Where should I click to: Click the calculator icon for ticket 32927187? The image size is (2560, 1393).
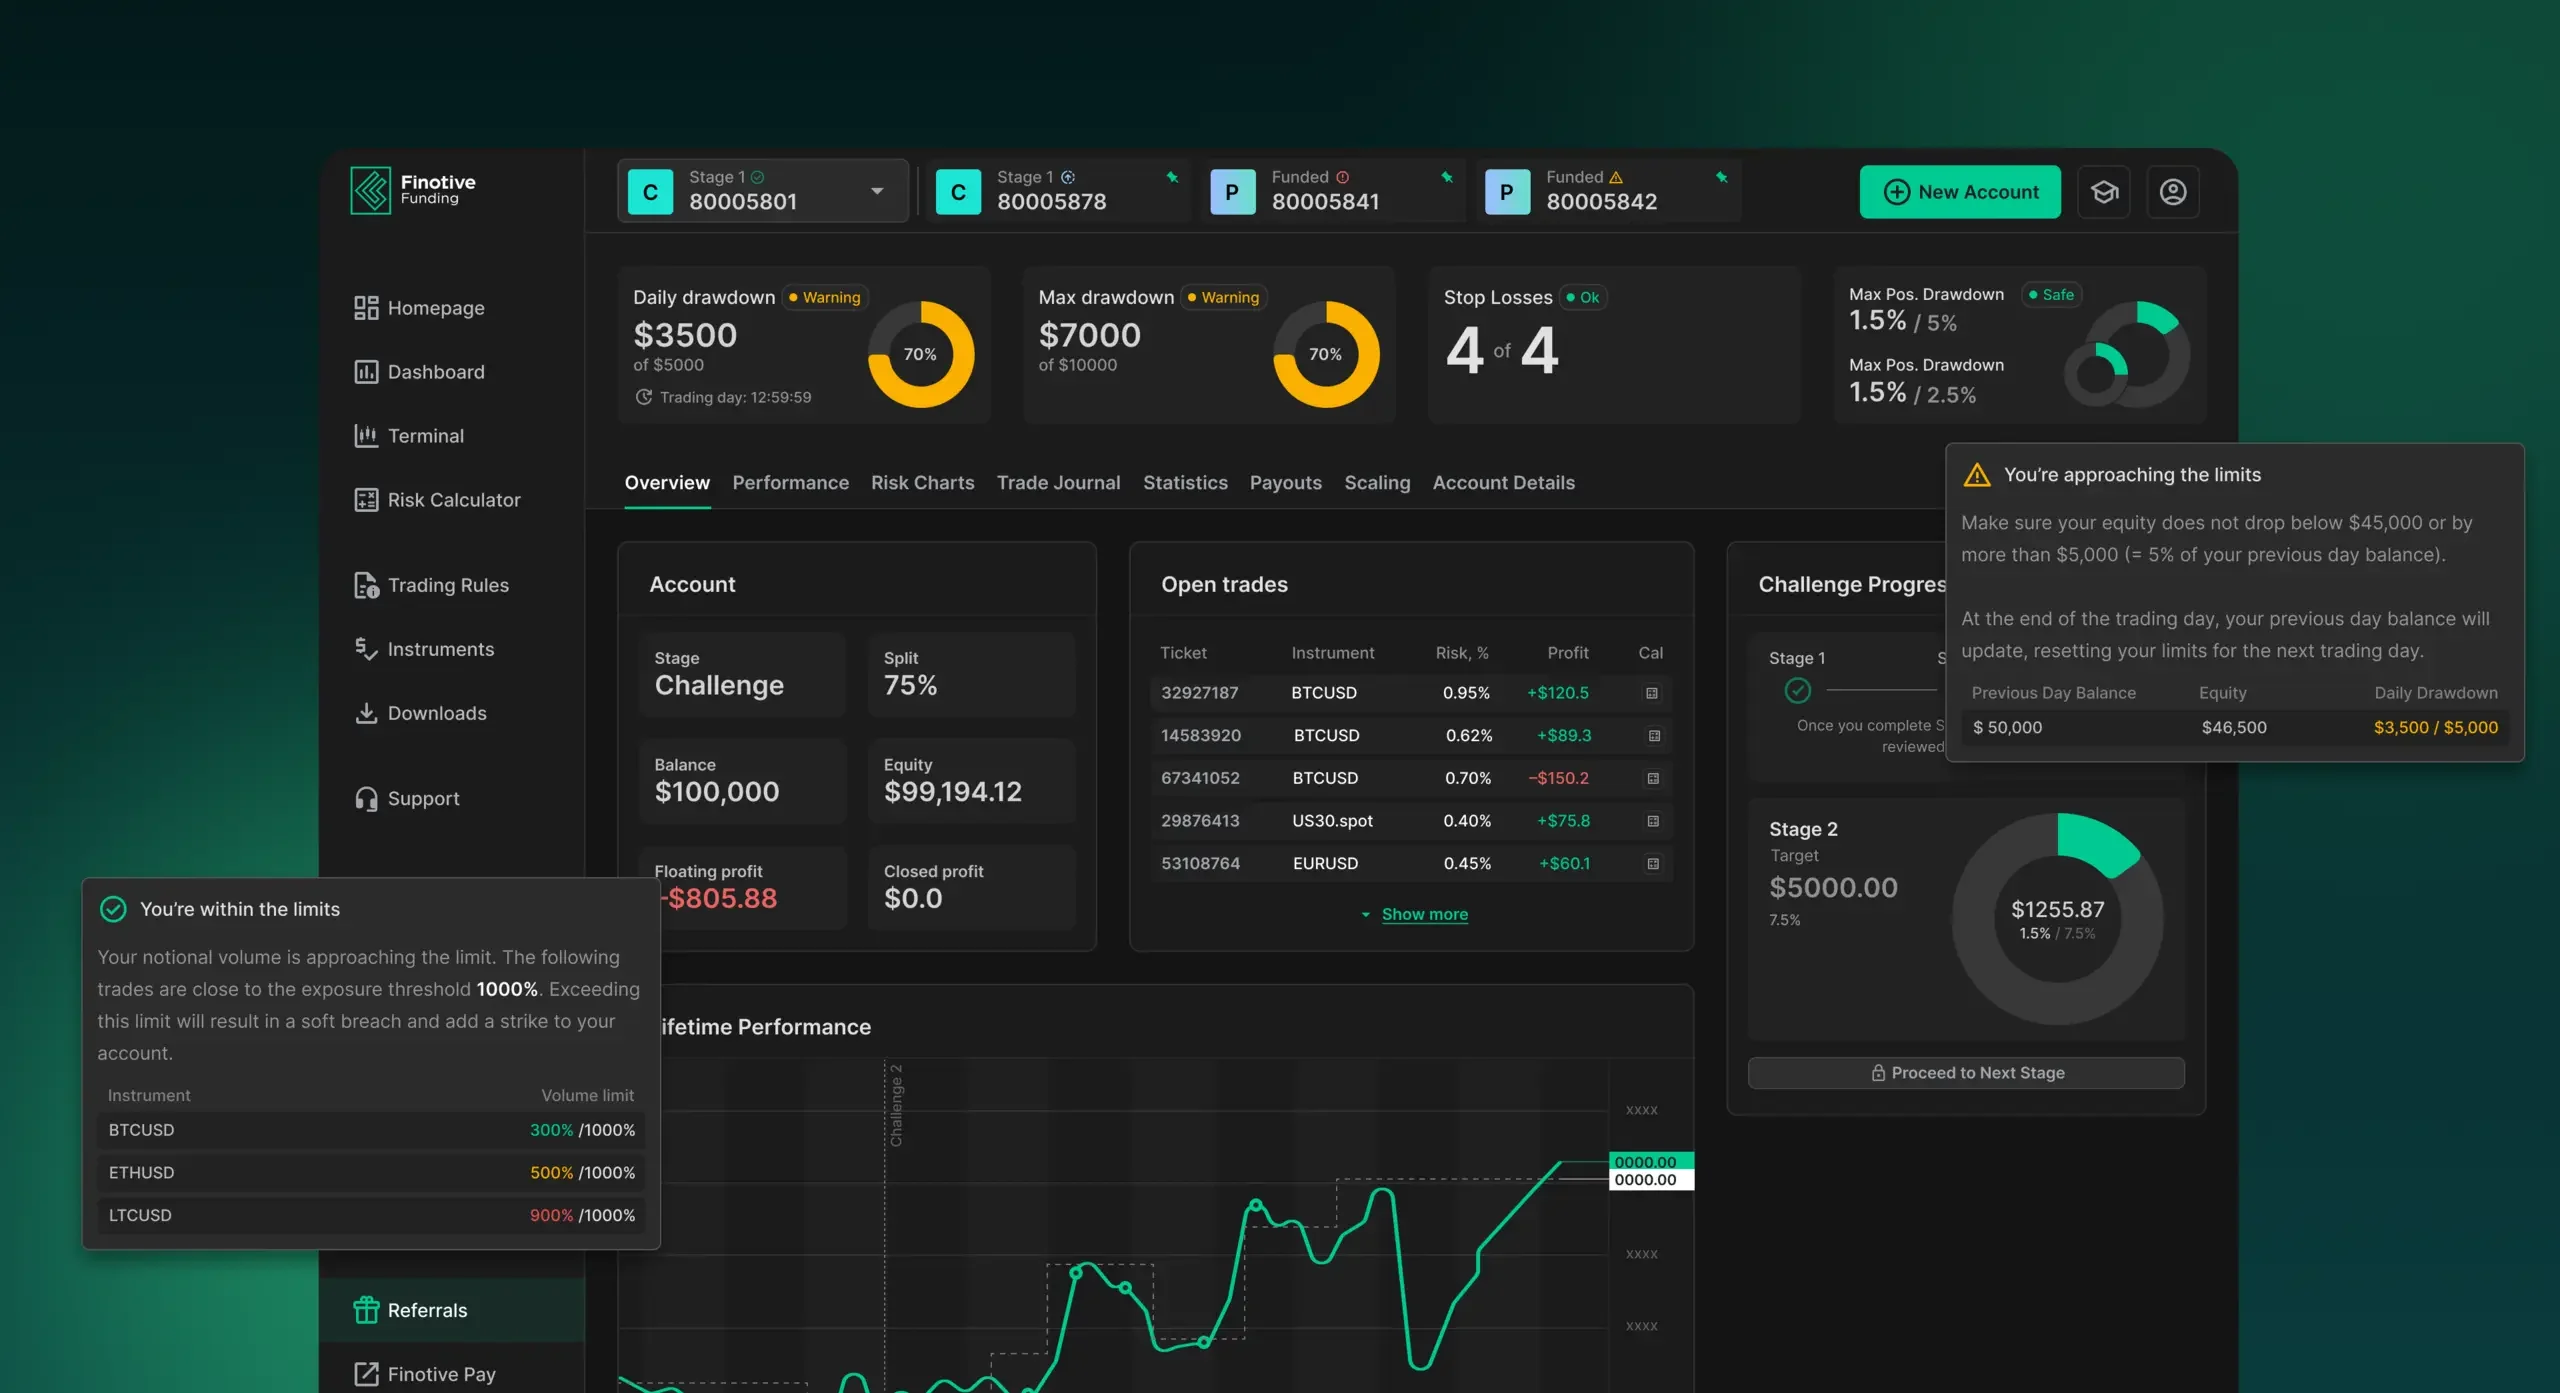pyautogui.click(x=1652, y=693)
